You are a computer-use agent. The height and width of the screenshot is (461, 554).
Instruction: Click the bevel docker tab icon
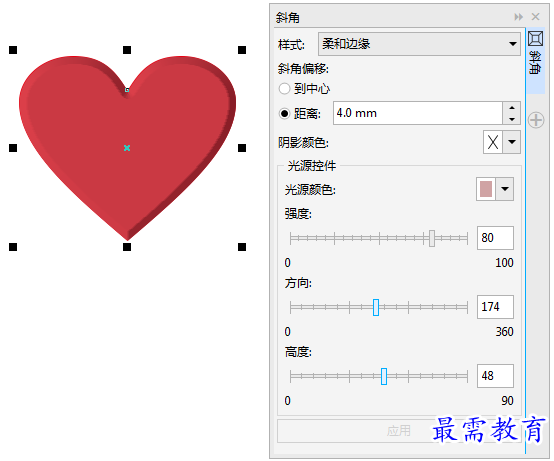[x=535, y=39]
